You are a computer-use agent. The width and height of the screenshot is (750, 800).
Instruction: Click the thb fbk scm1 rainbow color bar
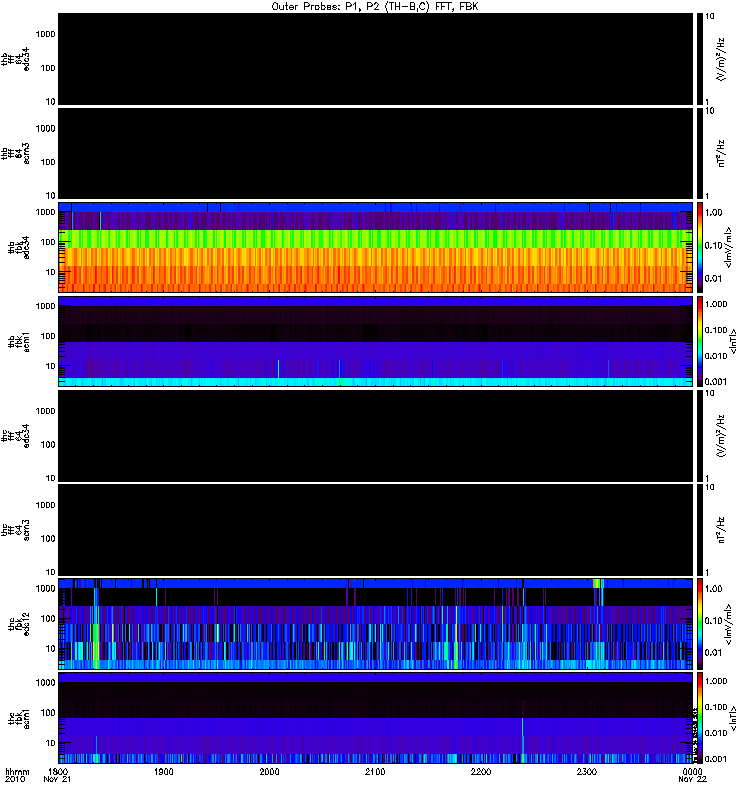pyautogui.click(x=700, y=341)
